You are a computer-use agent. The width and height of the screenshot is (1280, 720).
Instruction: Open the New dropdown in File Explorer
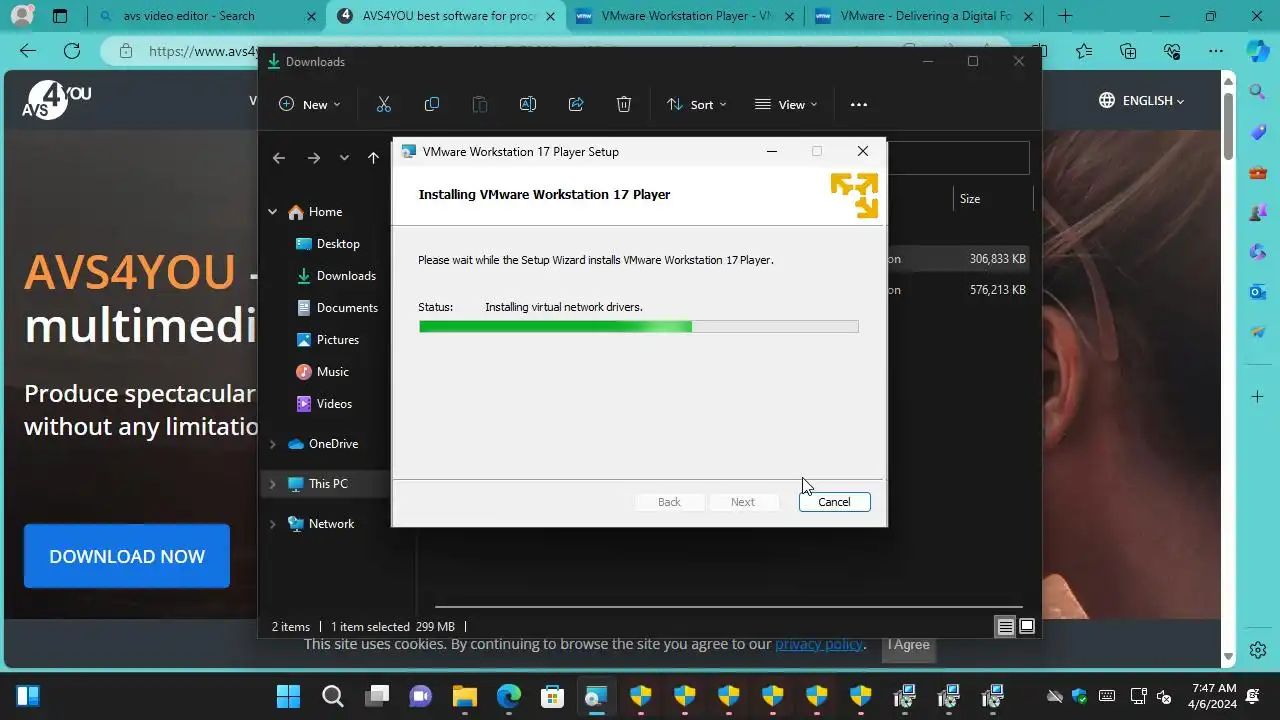point(310,104)
